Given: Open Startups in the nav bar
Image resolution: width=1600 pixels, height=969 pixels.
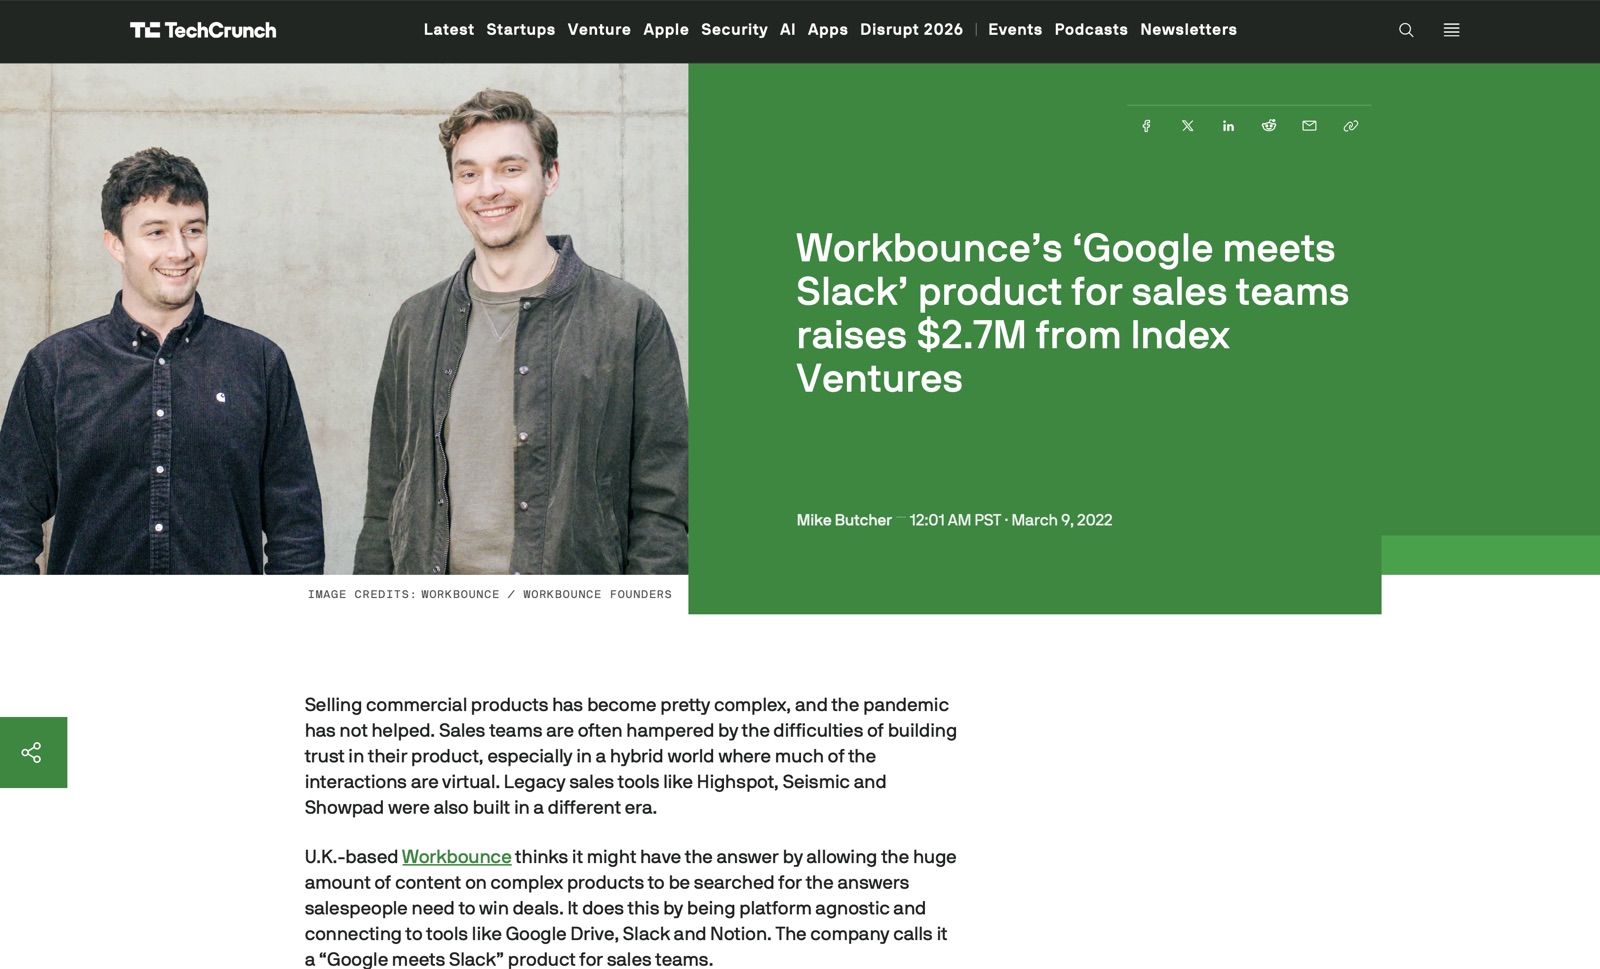Looking at the screenshot, I should tap(521, 30).
